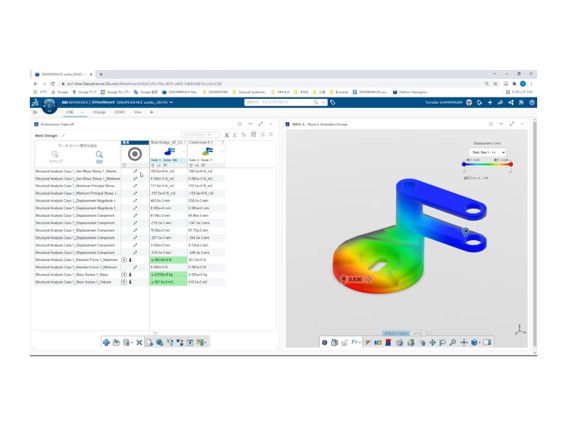Image resolution: width=567 pixels, height=426 pixels.
Task: Open the Platform Management bookmark
Action: point(410,92)
